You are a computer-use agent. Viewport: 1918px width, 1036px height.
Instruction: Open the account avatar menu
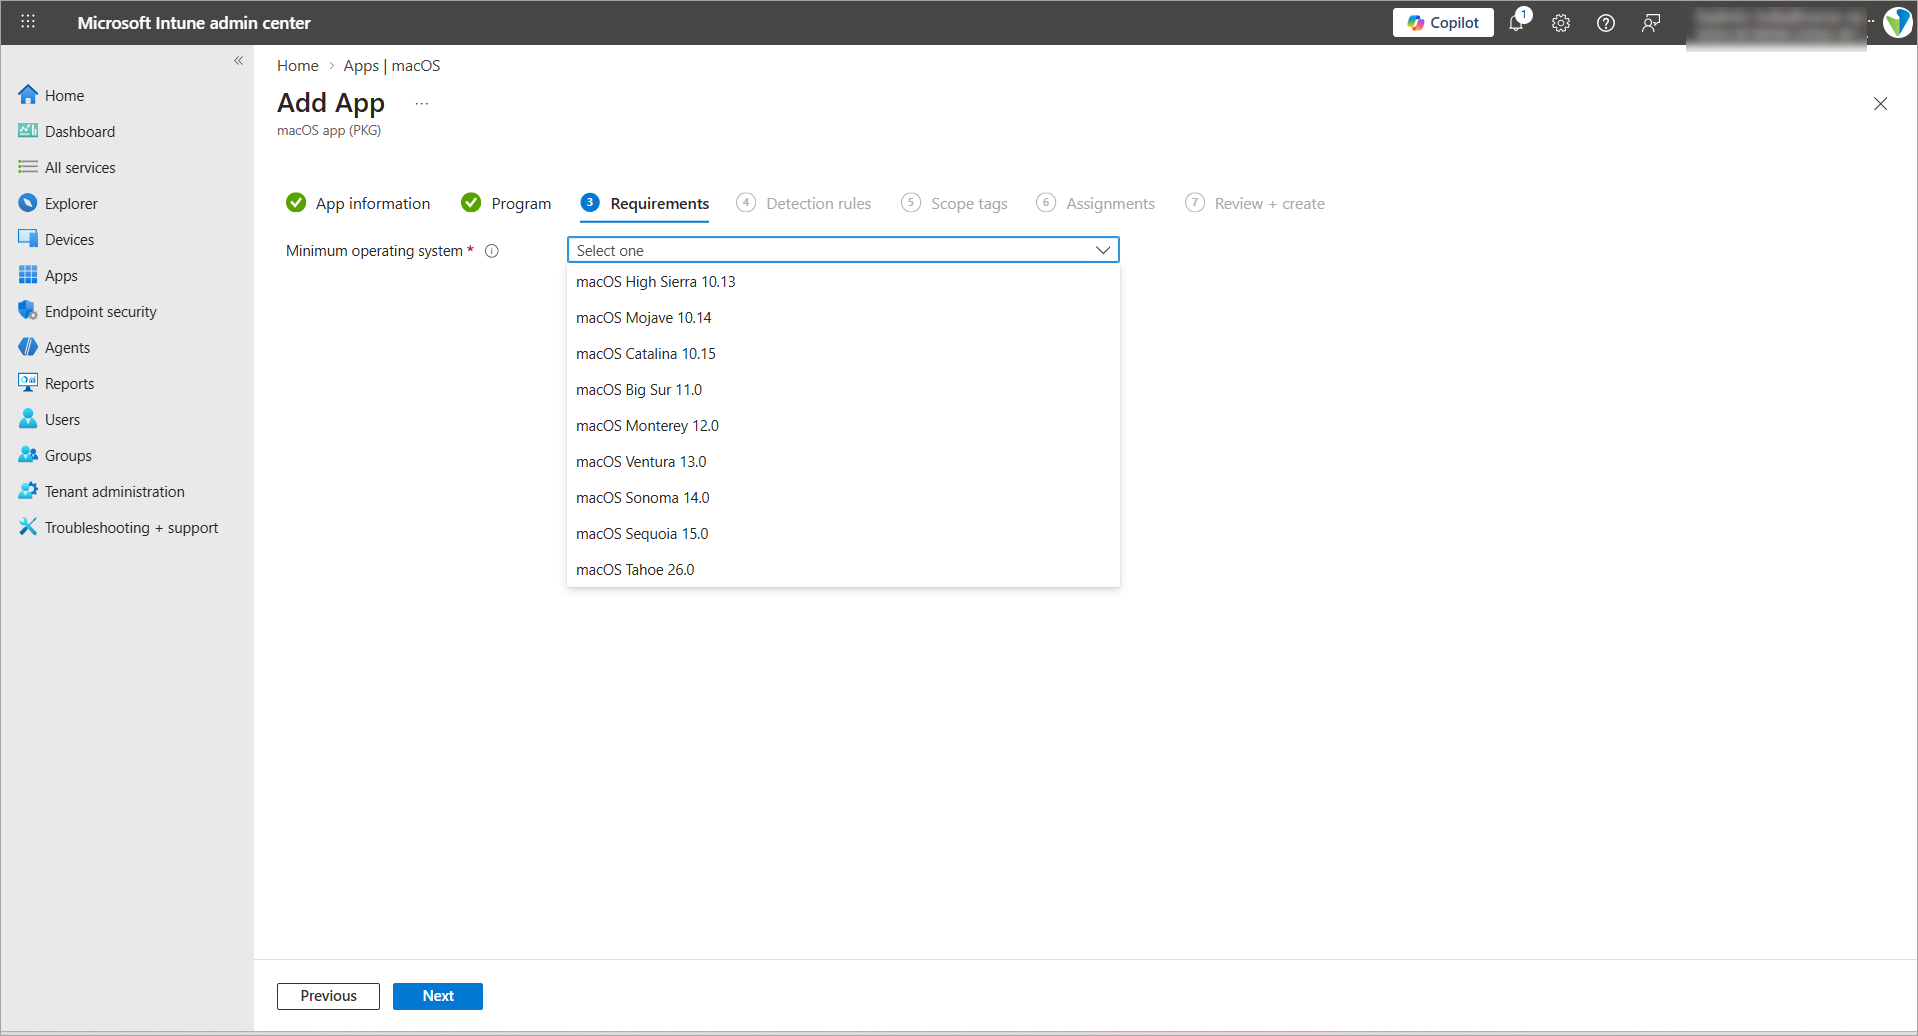[1897, 22]
